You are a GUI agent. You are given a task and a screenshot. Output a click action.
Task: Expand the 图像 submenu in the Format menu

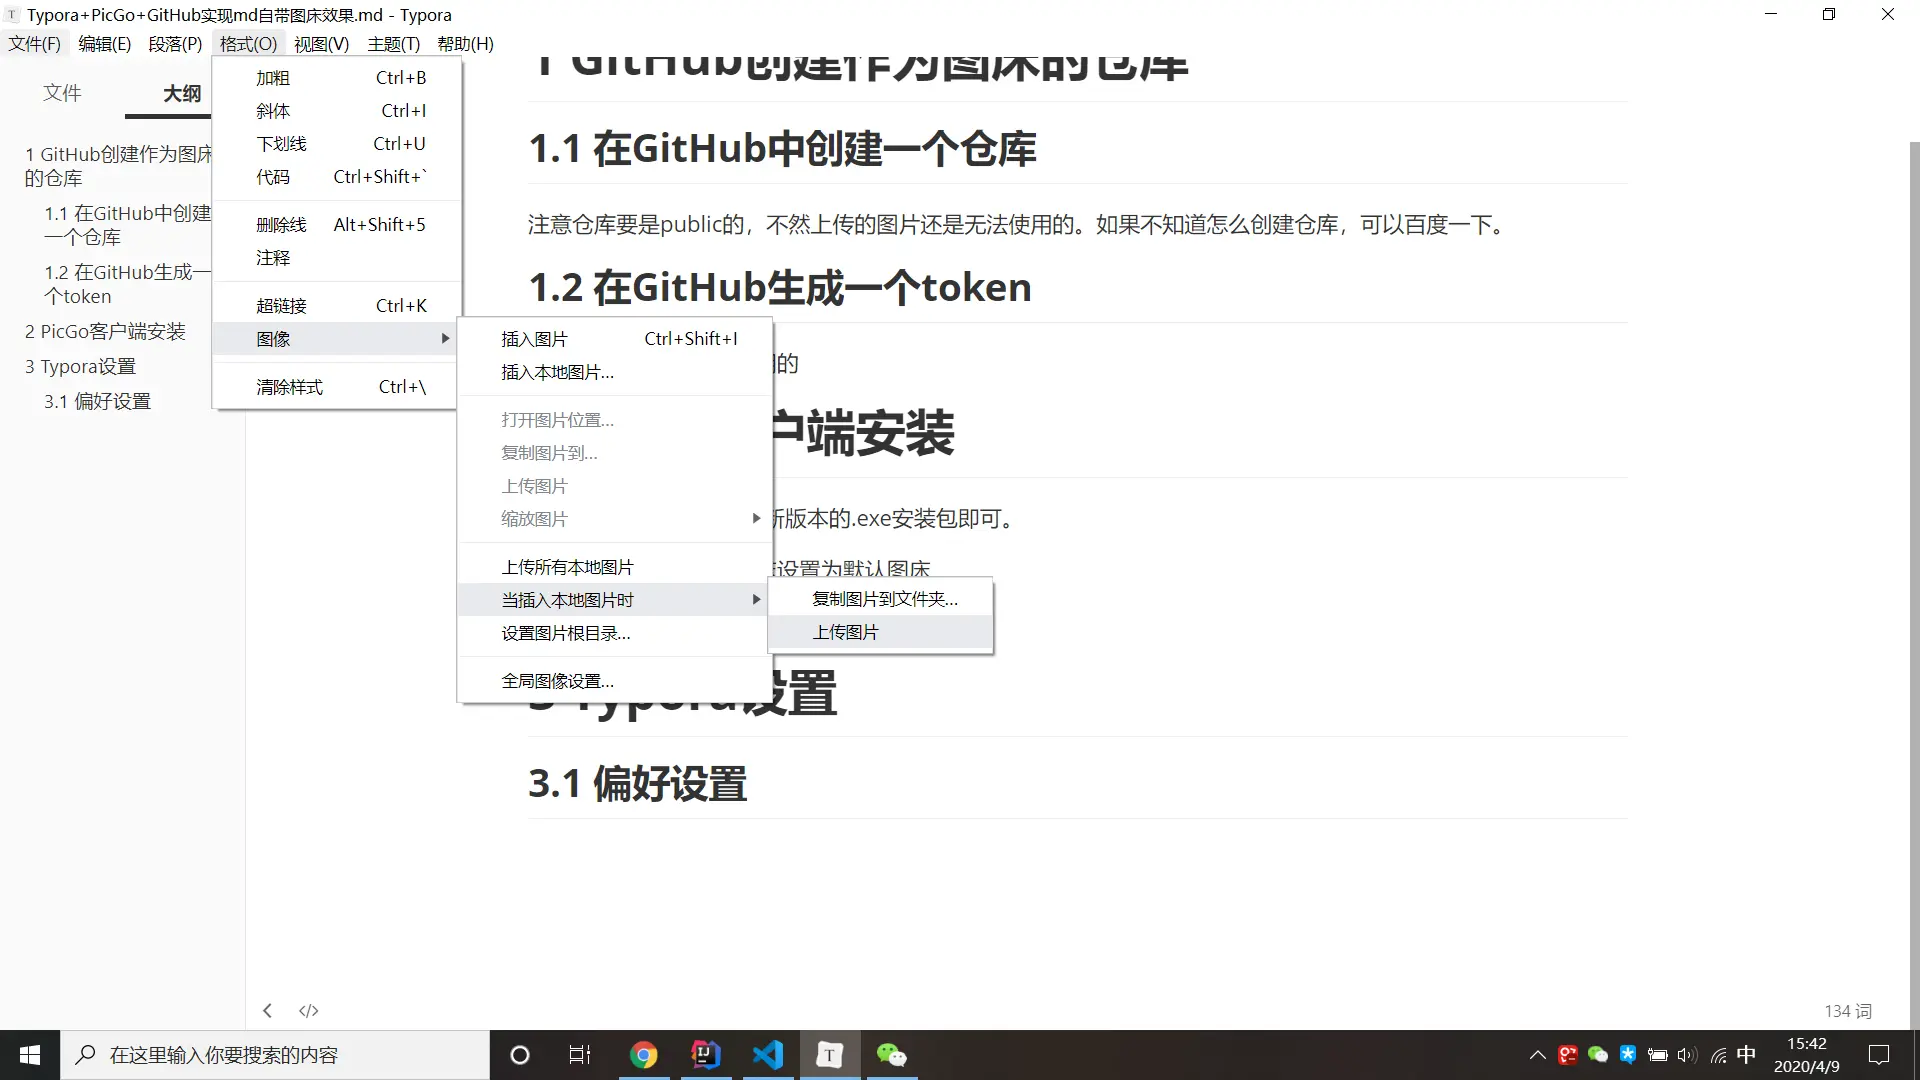273,338
